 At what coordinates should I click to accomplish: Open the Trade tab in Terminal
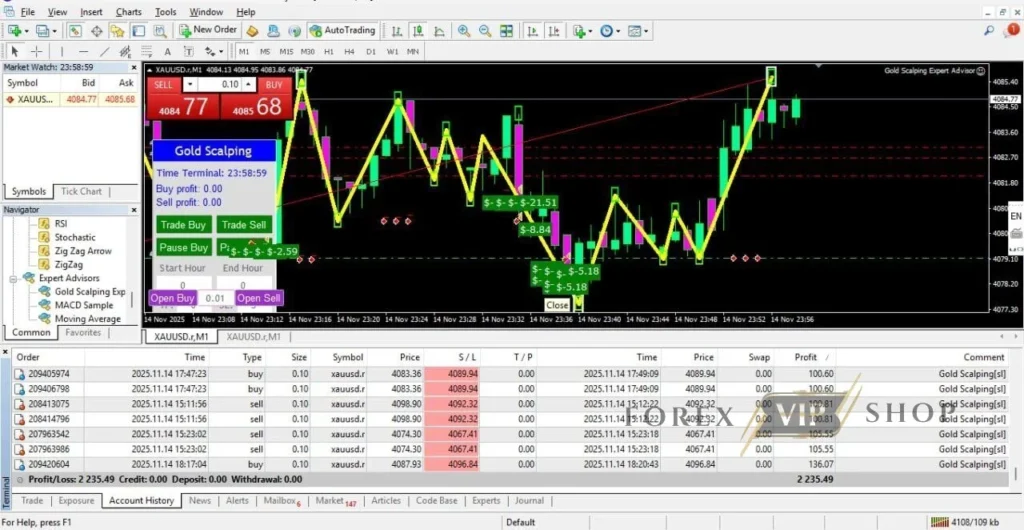click(32, 501)
